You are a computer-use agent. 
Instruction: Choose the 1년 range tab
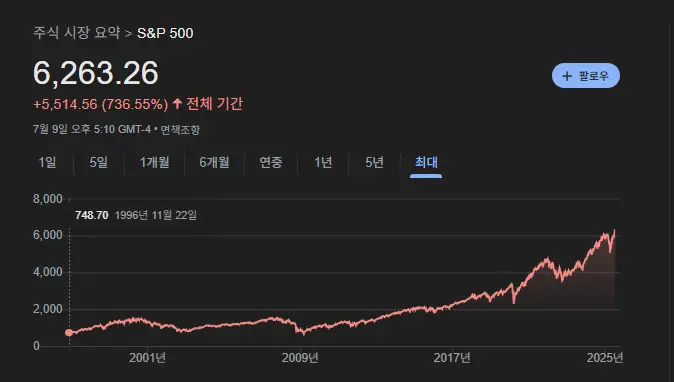click(323, 162)
